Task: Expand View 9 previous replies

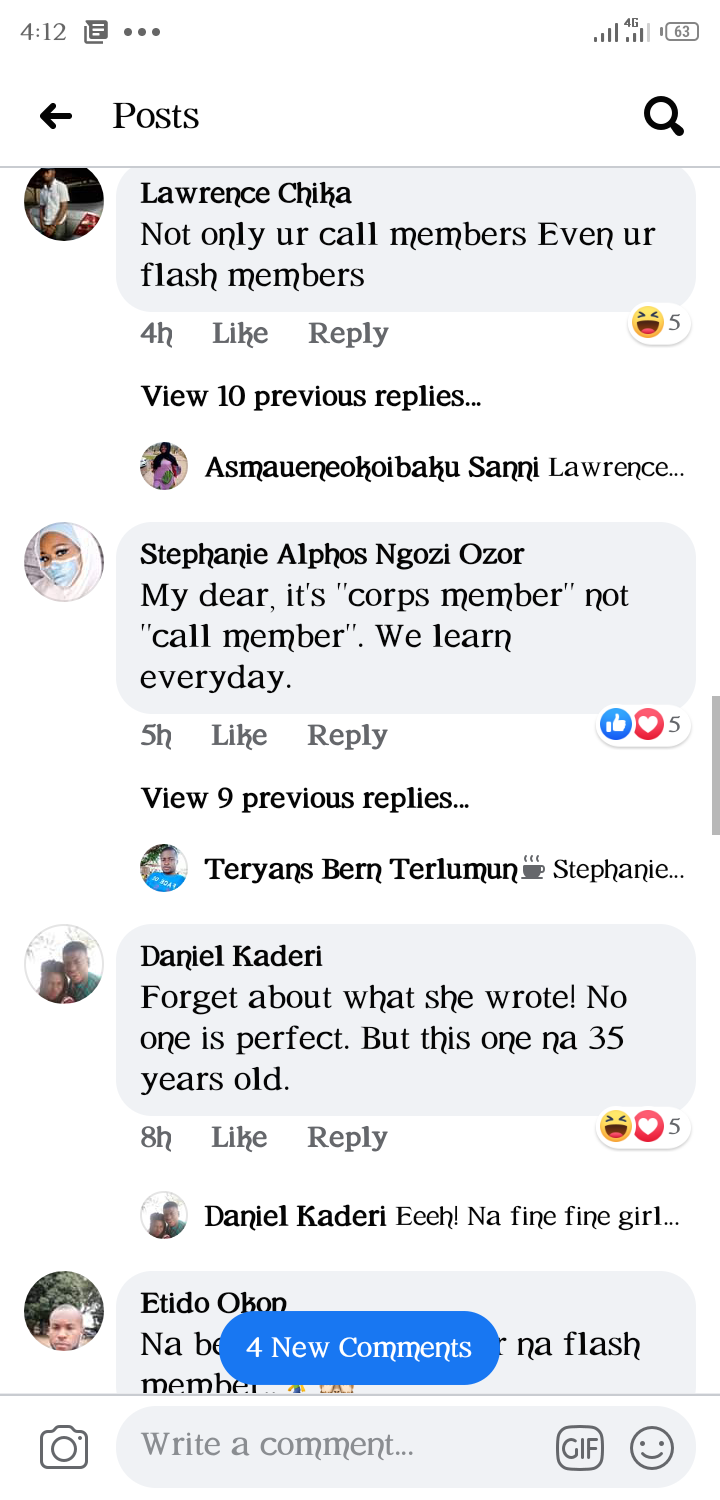Action: (x=305, y=799)
